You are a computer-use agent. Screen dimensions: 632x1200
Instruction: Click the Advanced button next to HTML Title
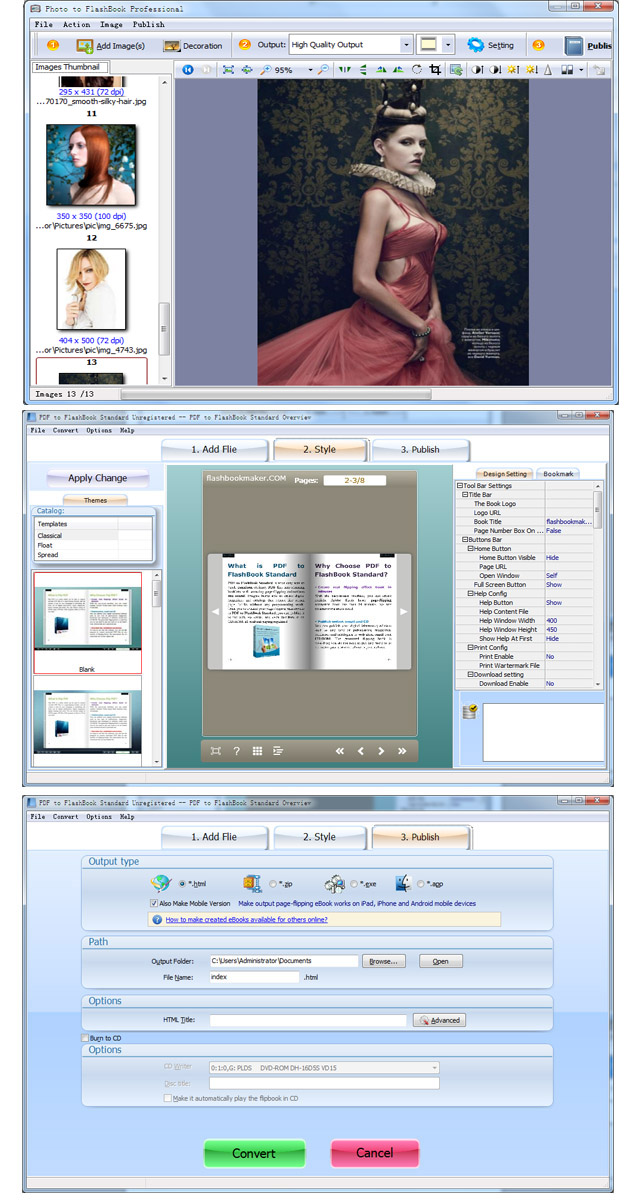439,1020
